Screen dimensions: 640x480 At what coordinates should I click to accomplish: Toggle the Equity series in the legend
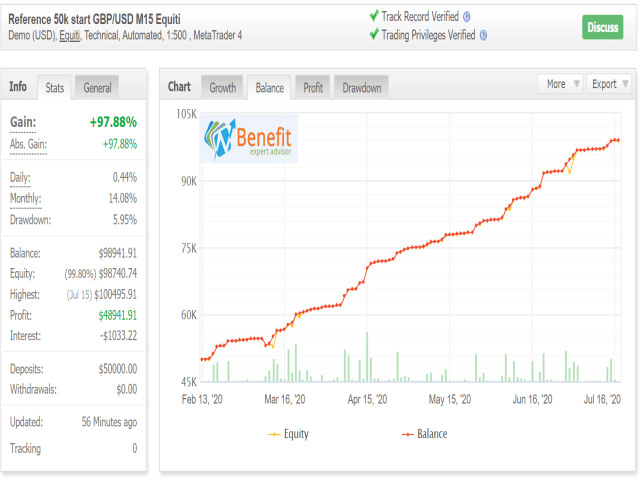(x=289, y=434)
